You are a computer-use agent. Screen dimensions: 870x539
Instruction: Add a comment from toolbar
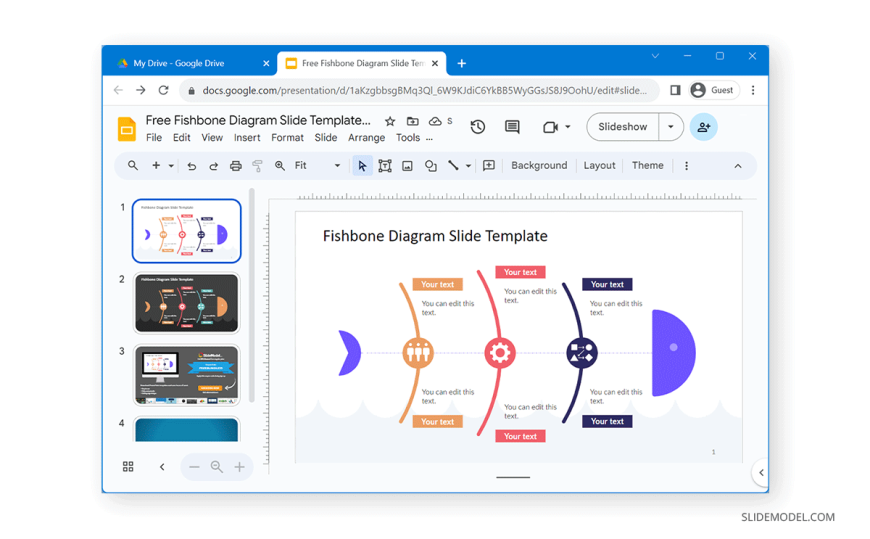point(489,165)
